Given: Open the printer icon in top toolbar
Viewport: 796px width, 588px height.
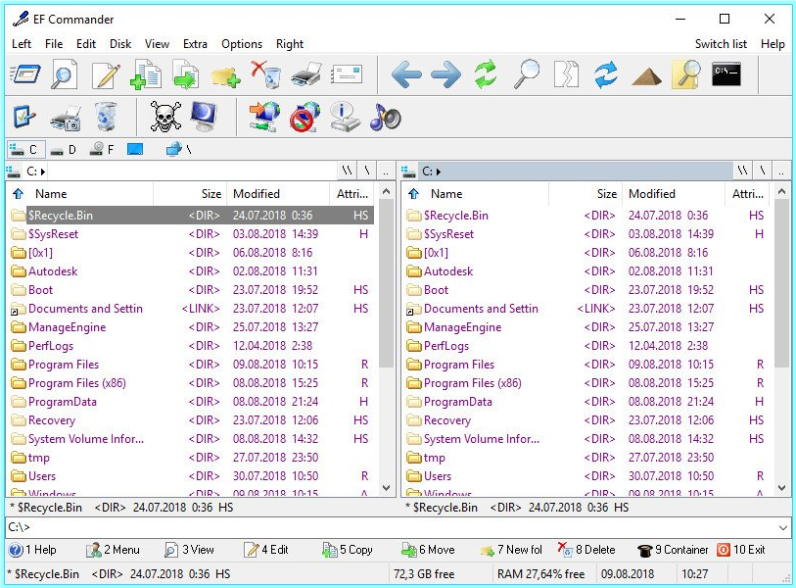Looking at the screenshot, I should click(x=306, y=75).
